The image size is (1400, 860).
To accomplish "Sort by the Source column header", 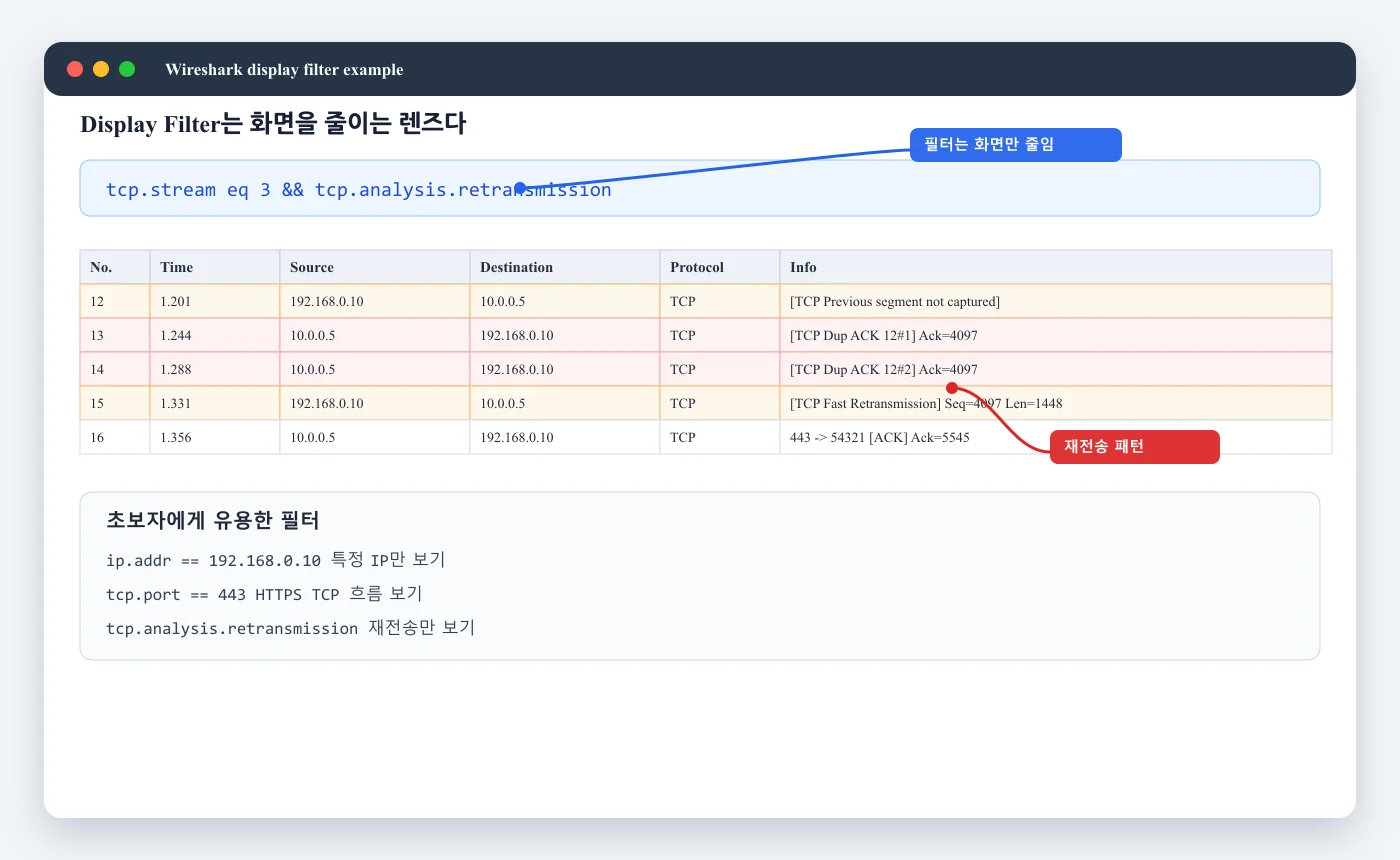I will point(375,267).
